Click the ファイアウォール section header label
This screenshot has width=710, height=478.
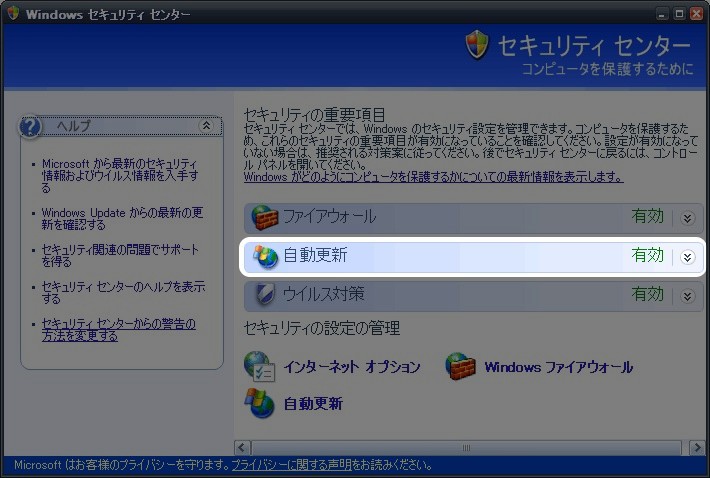pyautogui.click(x=330, y=217)
